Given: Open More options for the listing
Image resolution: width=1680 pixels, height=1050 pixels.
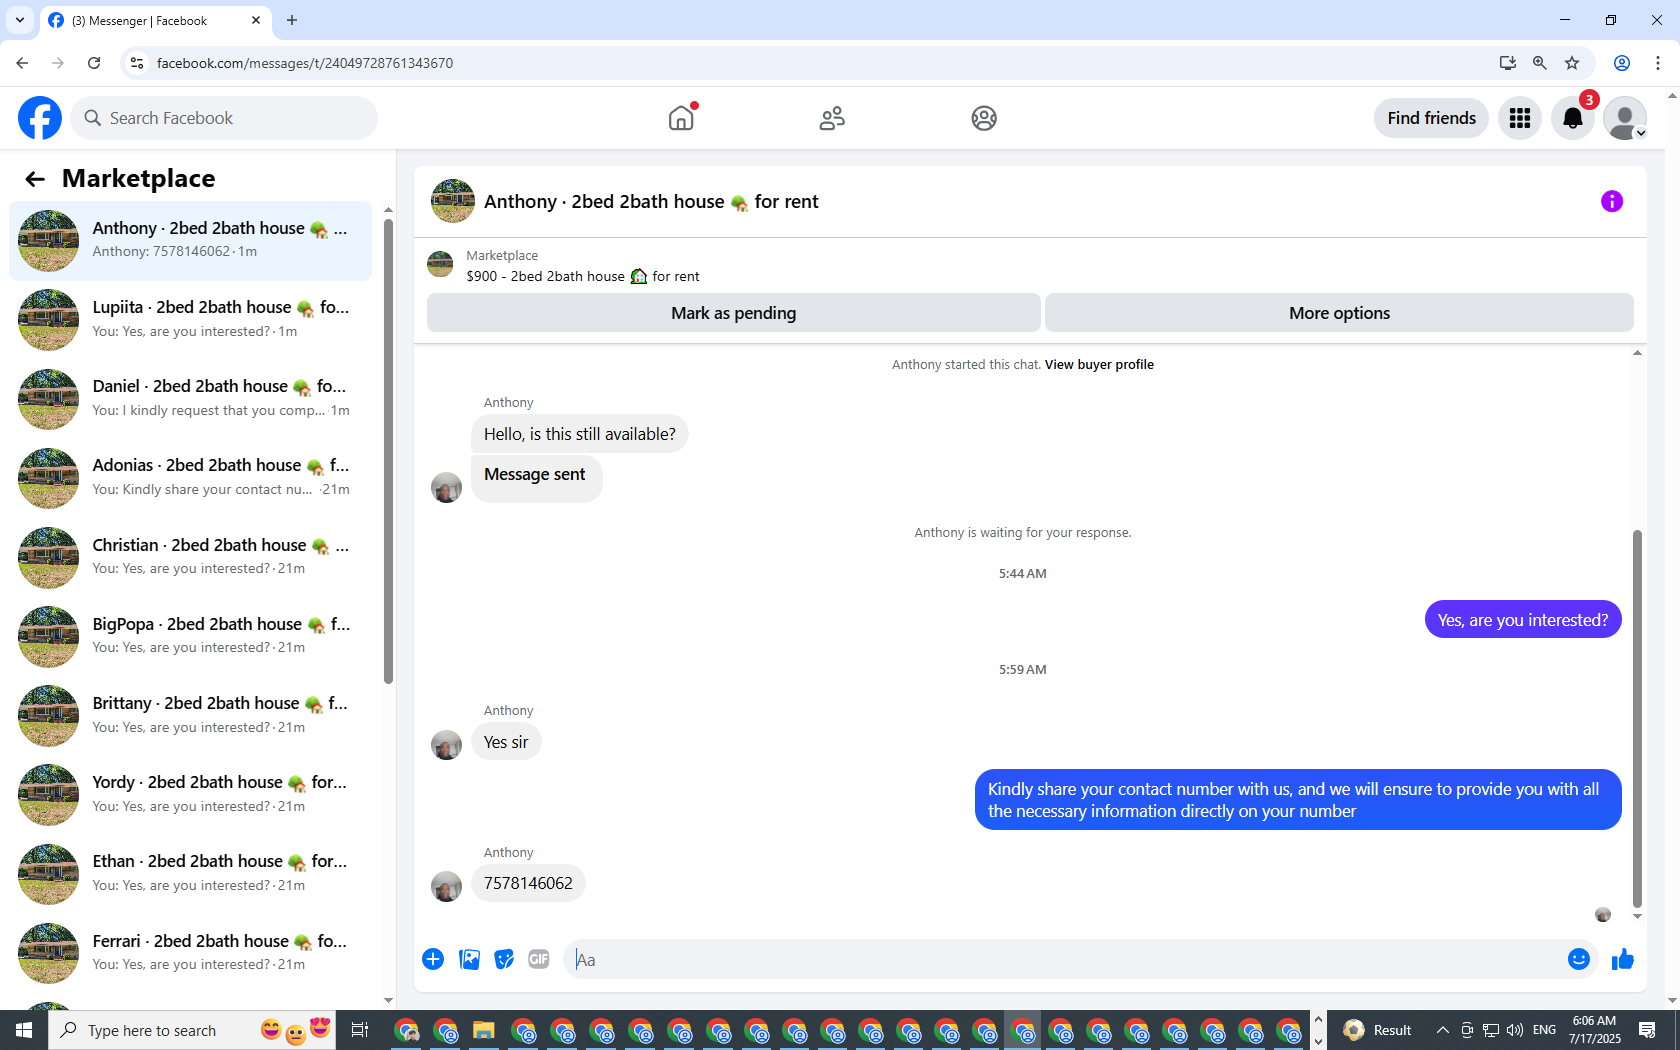Looking at the screenshot, I should point(1339,313).
